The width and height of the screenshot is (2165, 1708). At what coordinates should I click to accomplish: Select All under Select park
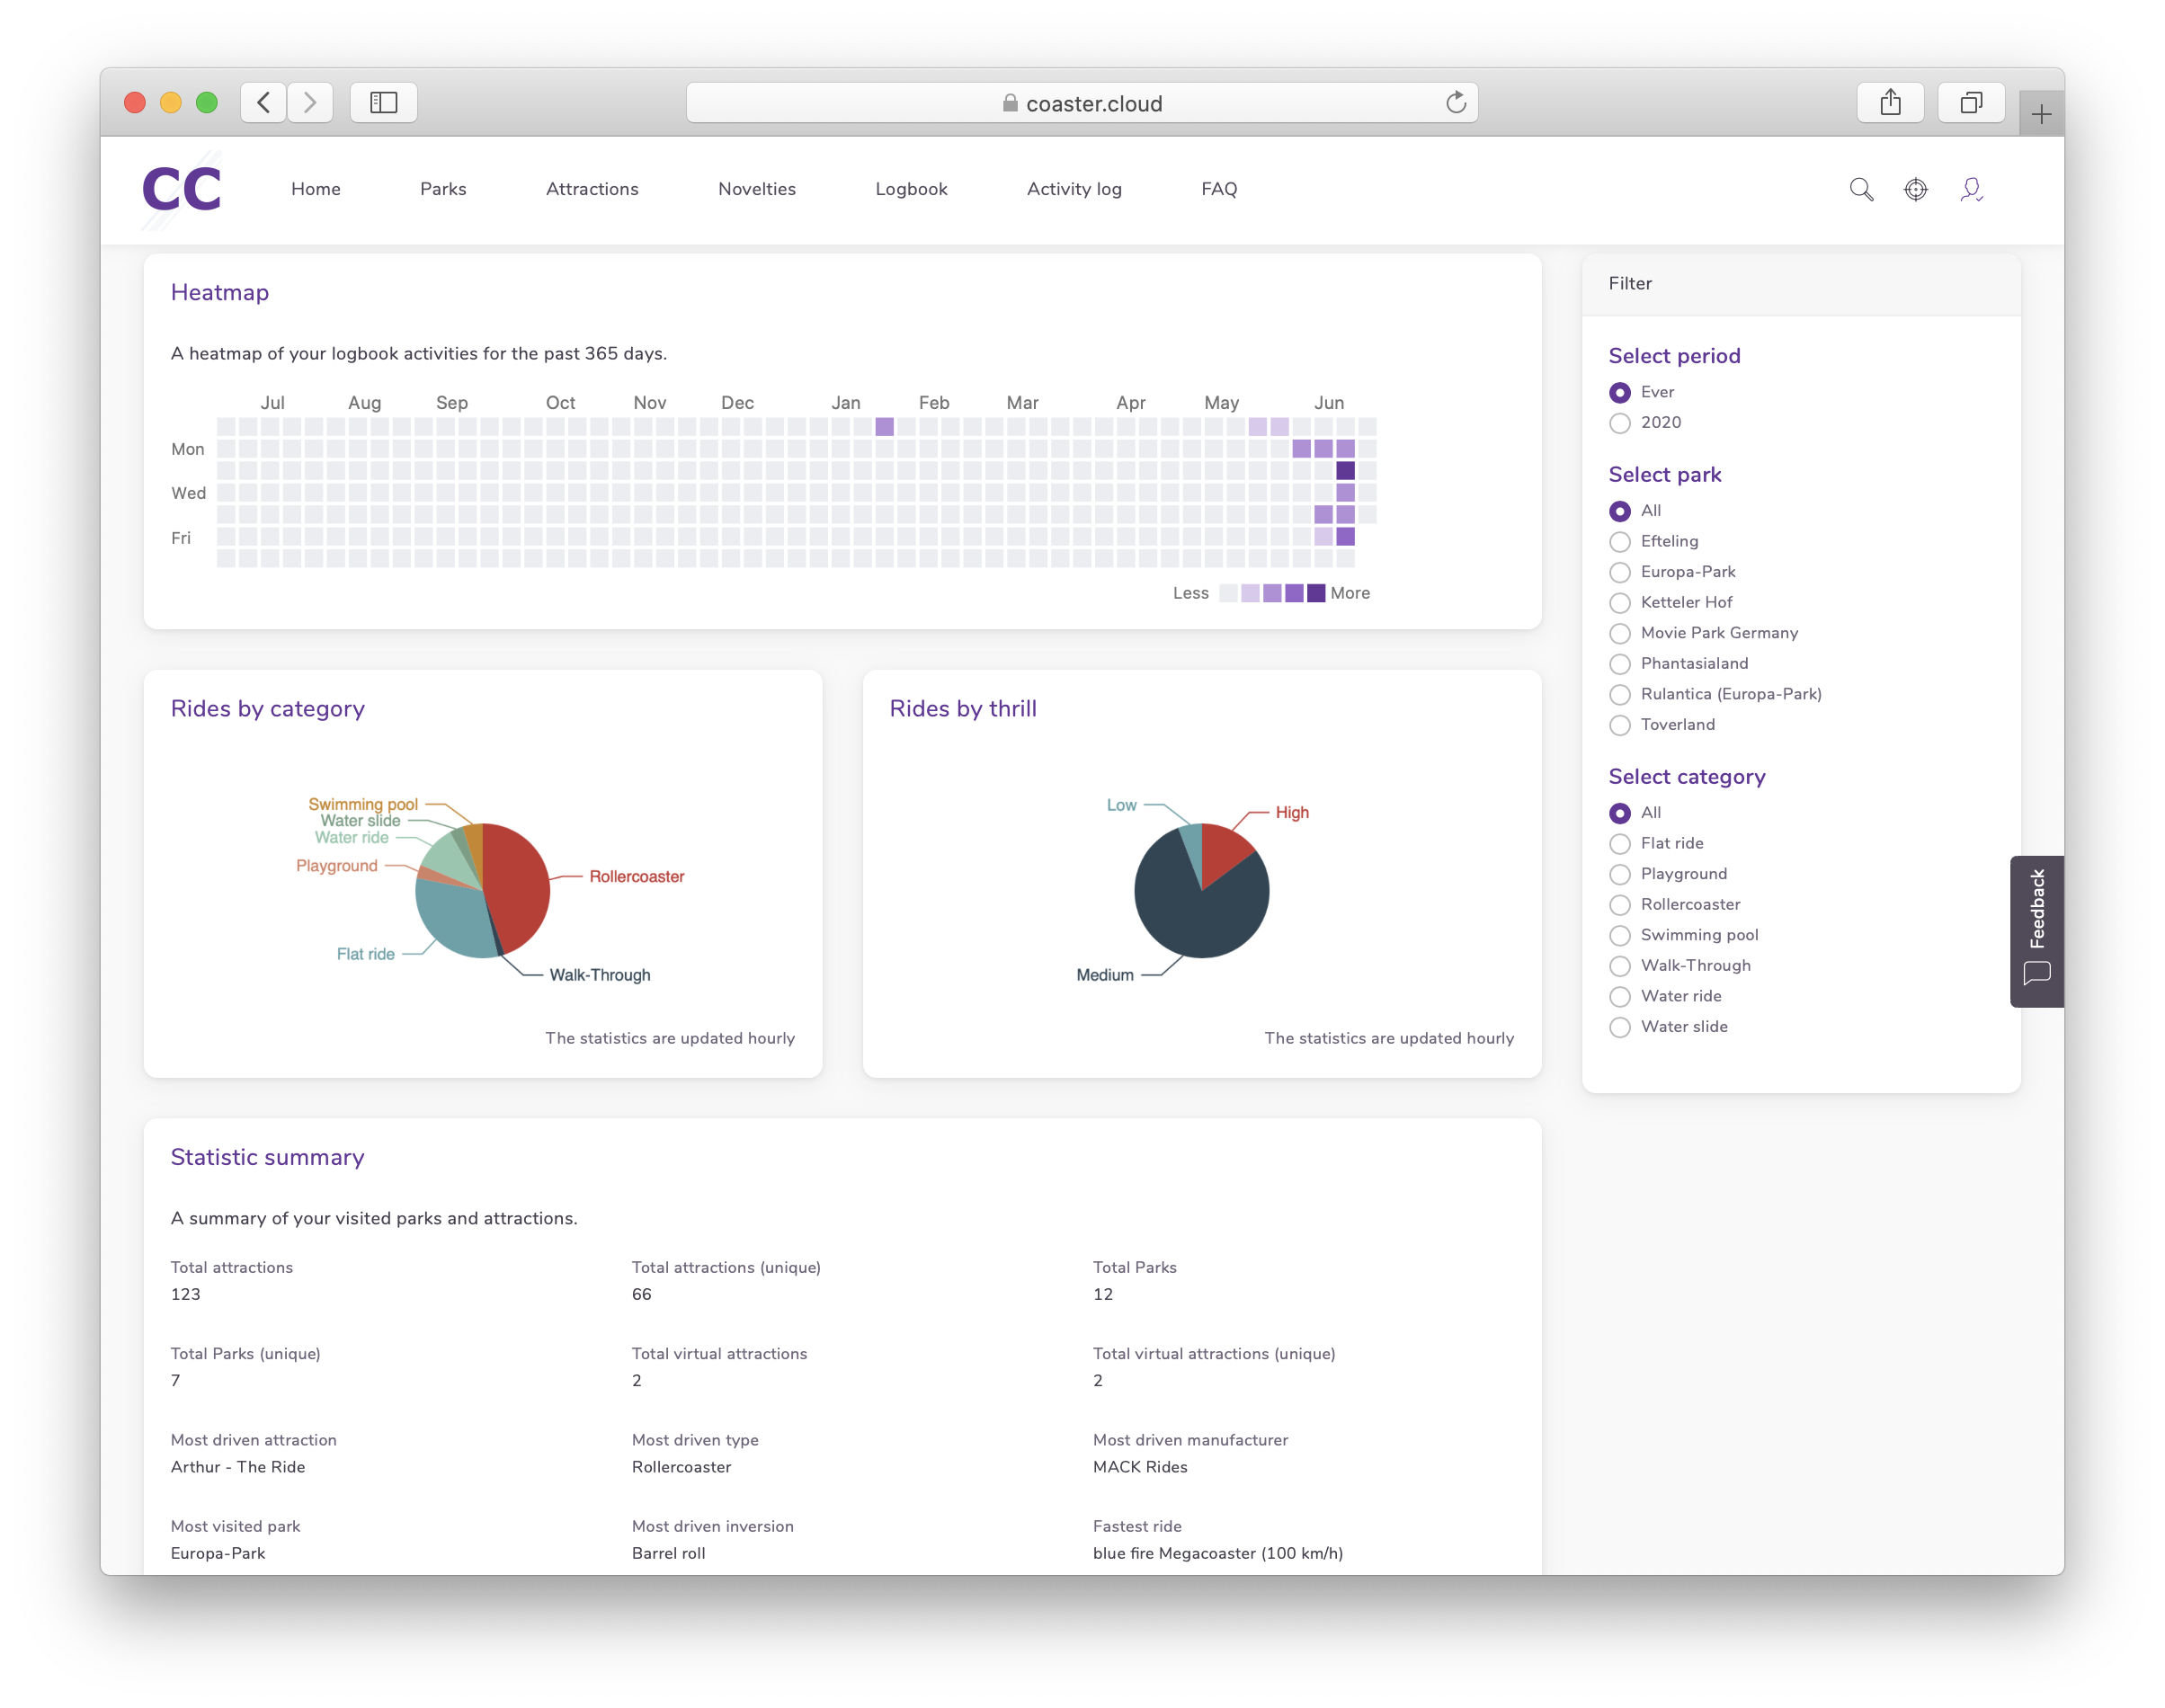pos(1619,511)
